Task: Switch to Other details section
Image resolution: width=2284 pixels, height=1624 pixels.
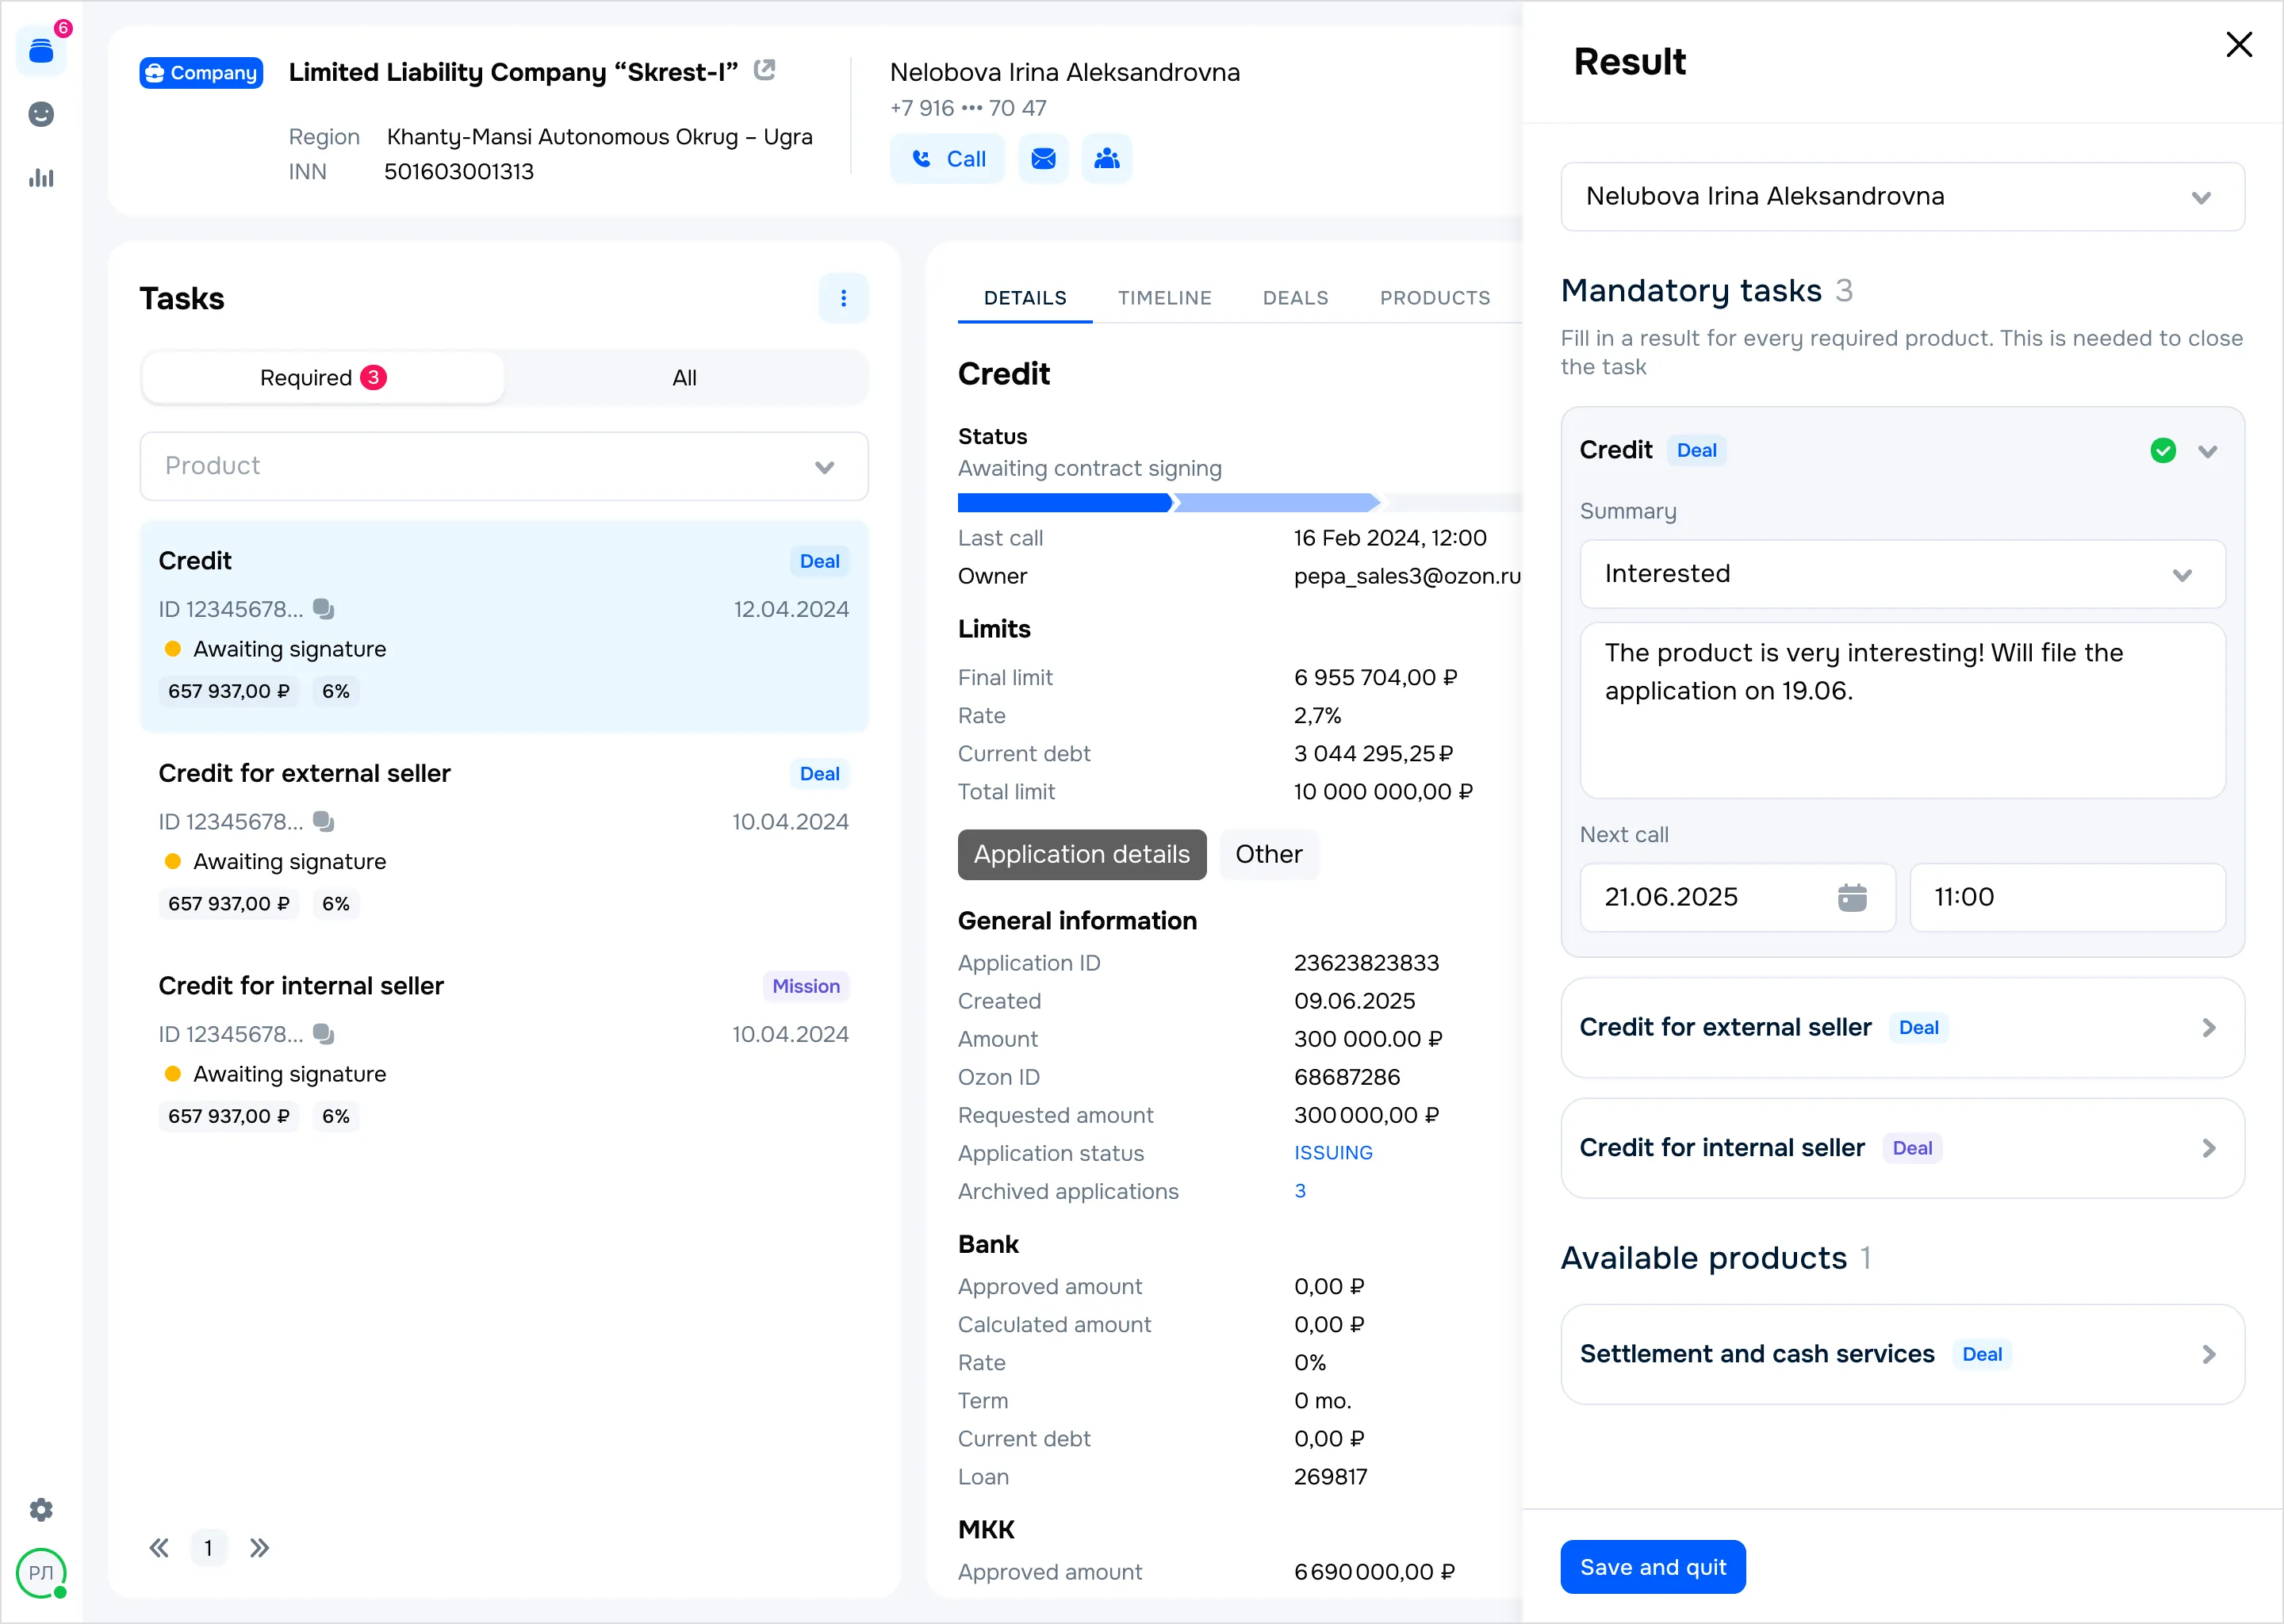Action: click(1268, 854)
